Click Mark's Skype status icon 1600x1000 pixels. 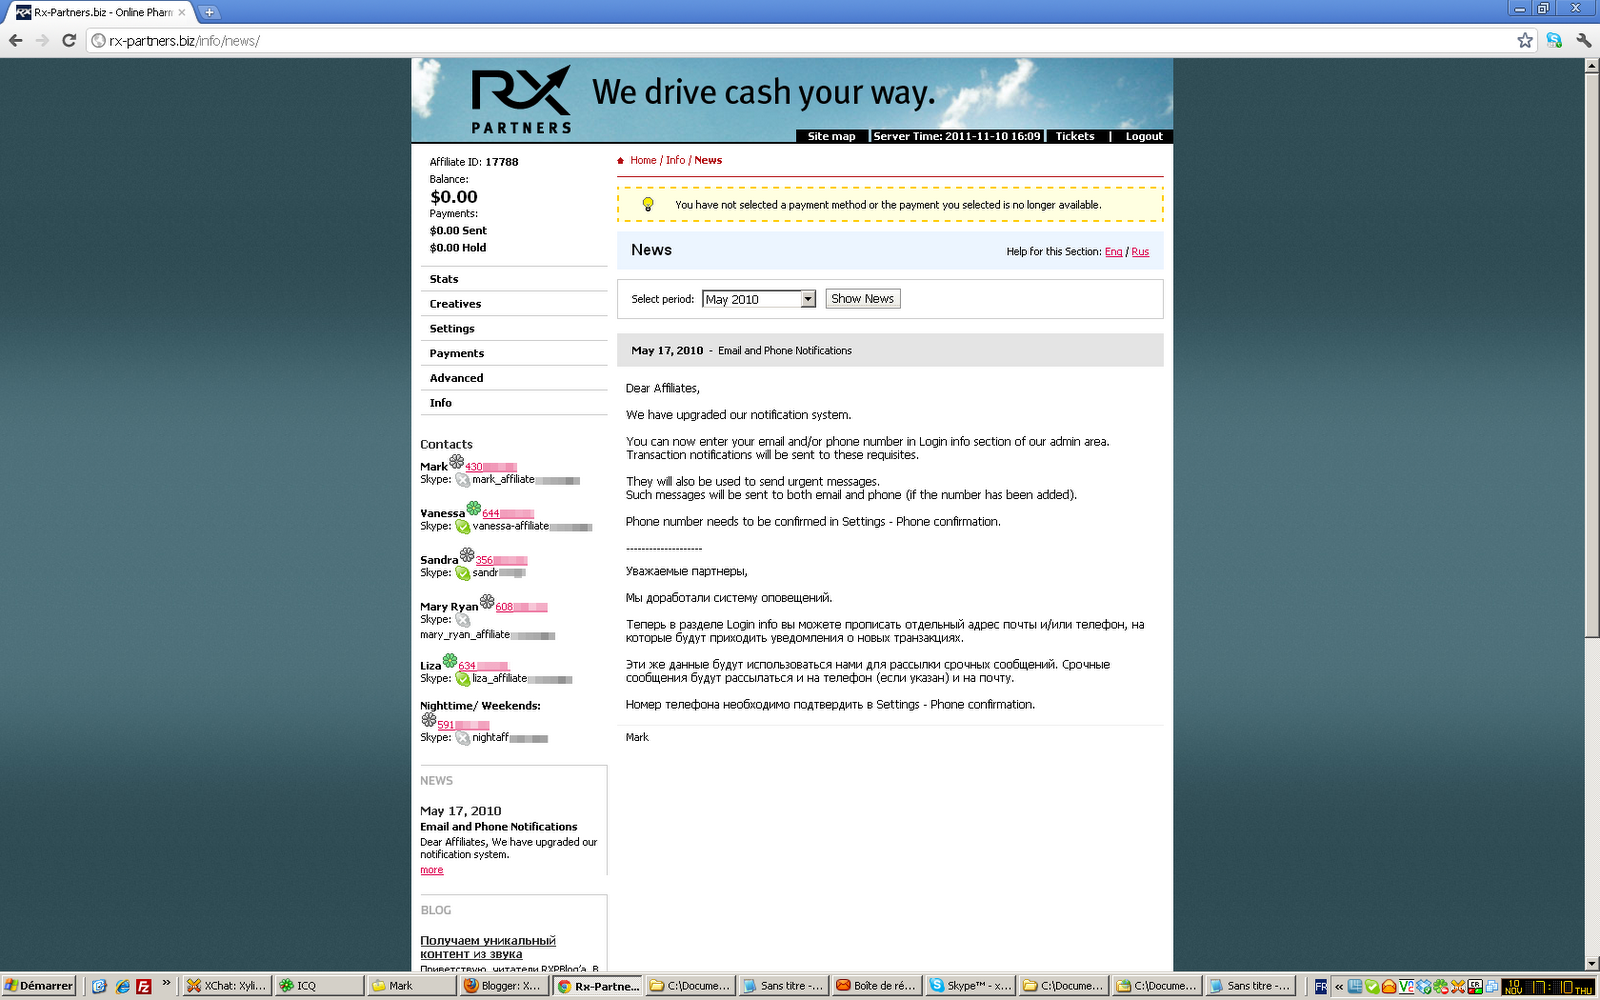(x=463, y=480)
